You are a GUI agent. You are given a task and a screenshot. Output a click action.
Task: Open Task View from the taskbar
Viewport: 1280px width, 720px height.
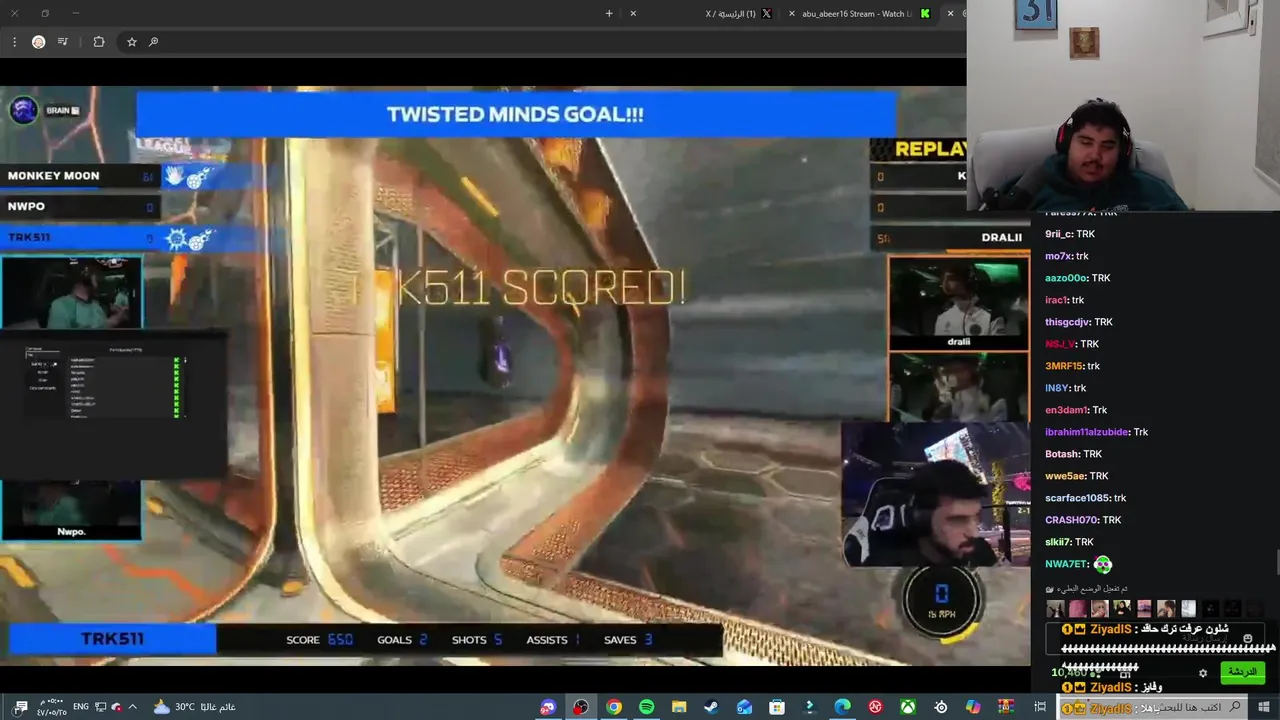[1040, 707]
